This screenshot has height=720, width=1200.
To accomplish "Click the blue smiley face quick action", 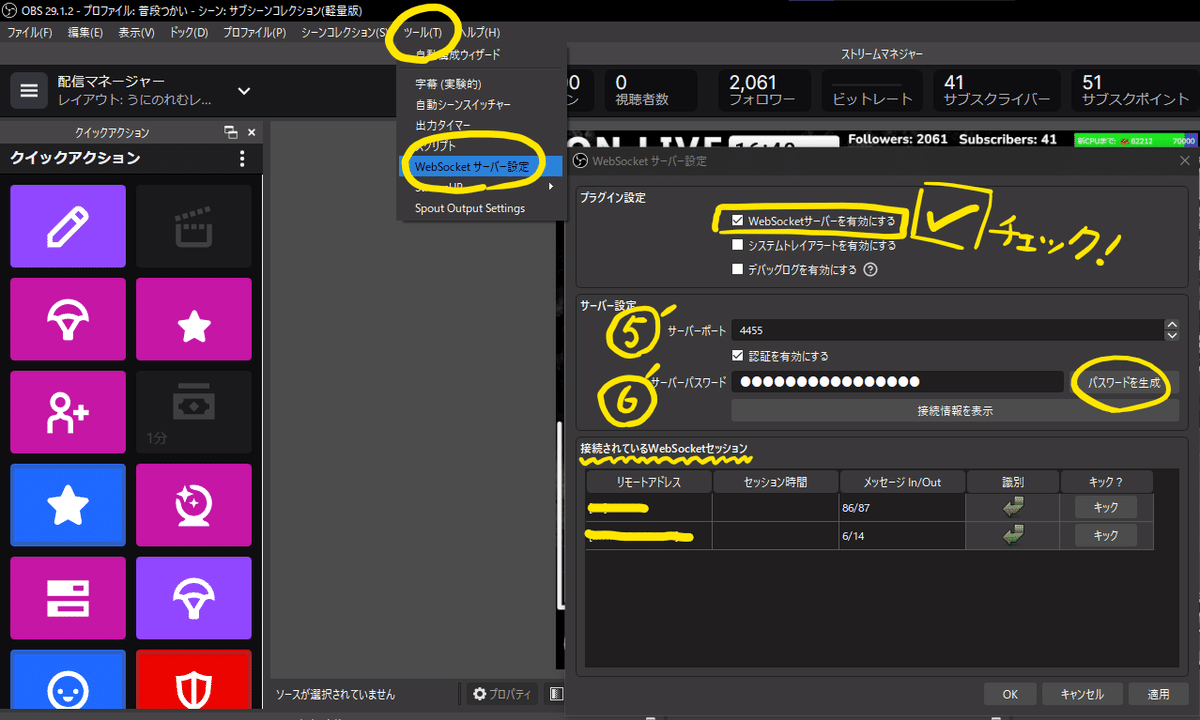I will pos(68,685).
